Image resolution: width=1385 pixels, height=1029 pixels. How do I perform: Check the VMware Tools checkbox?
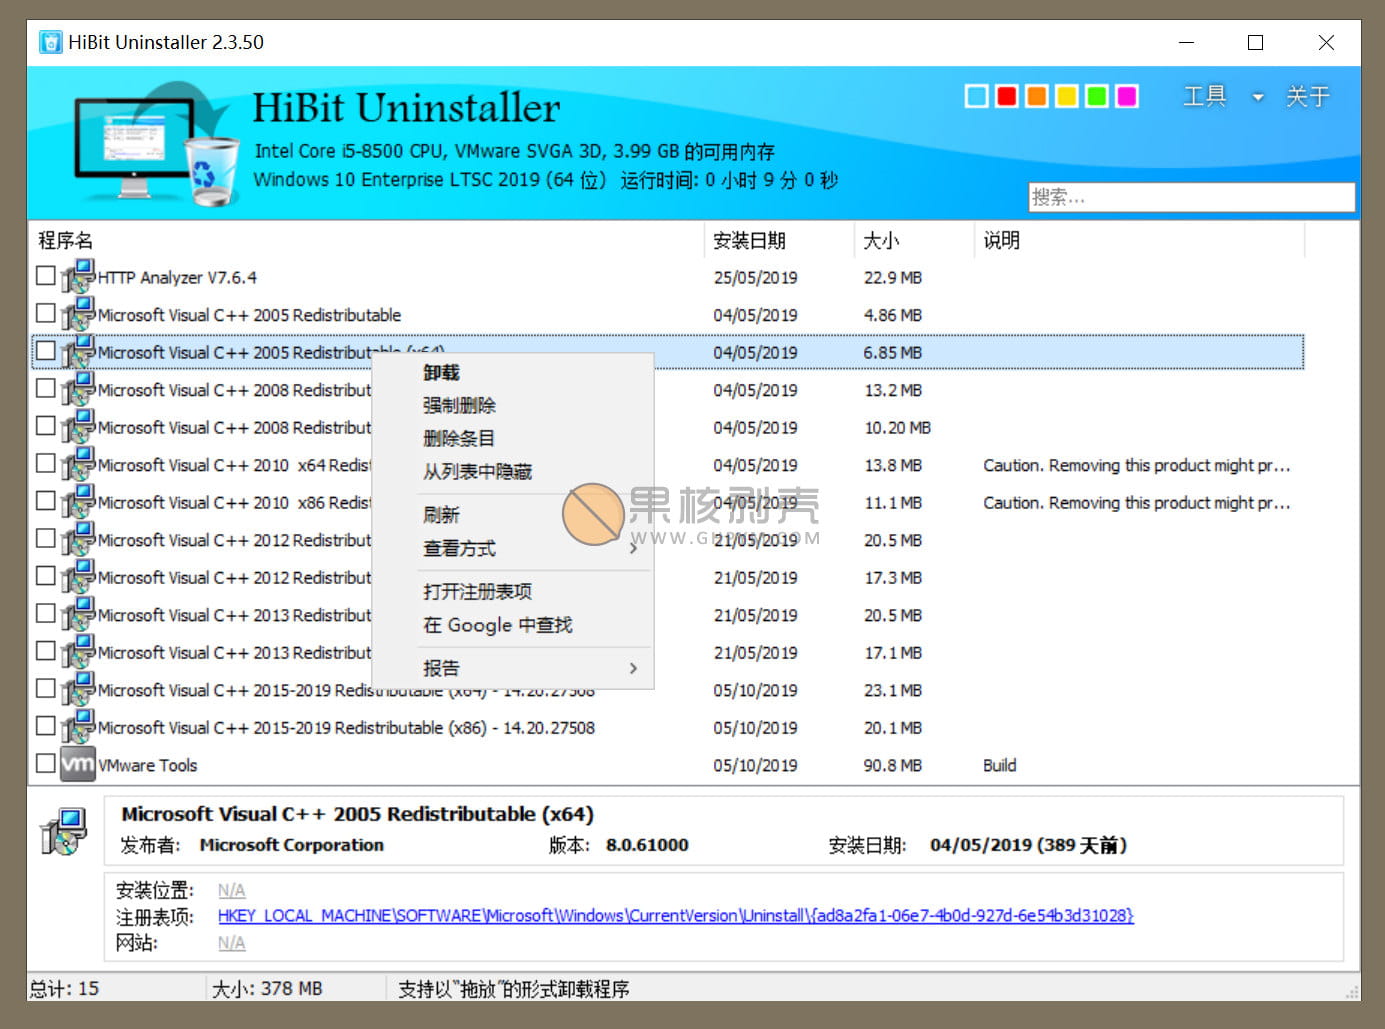tap(44, 763)
